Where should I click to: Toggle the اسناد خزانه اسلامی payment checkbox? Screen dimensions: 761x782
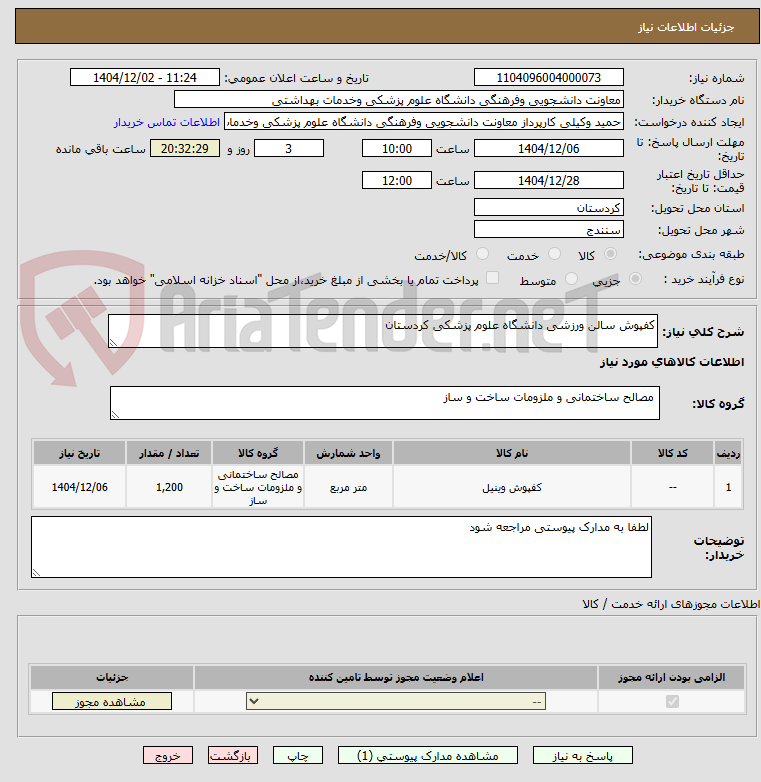(492, 278)
